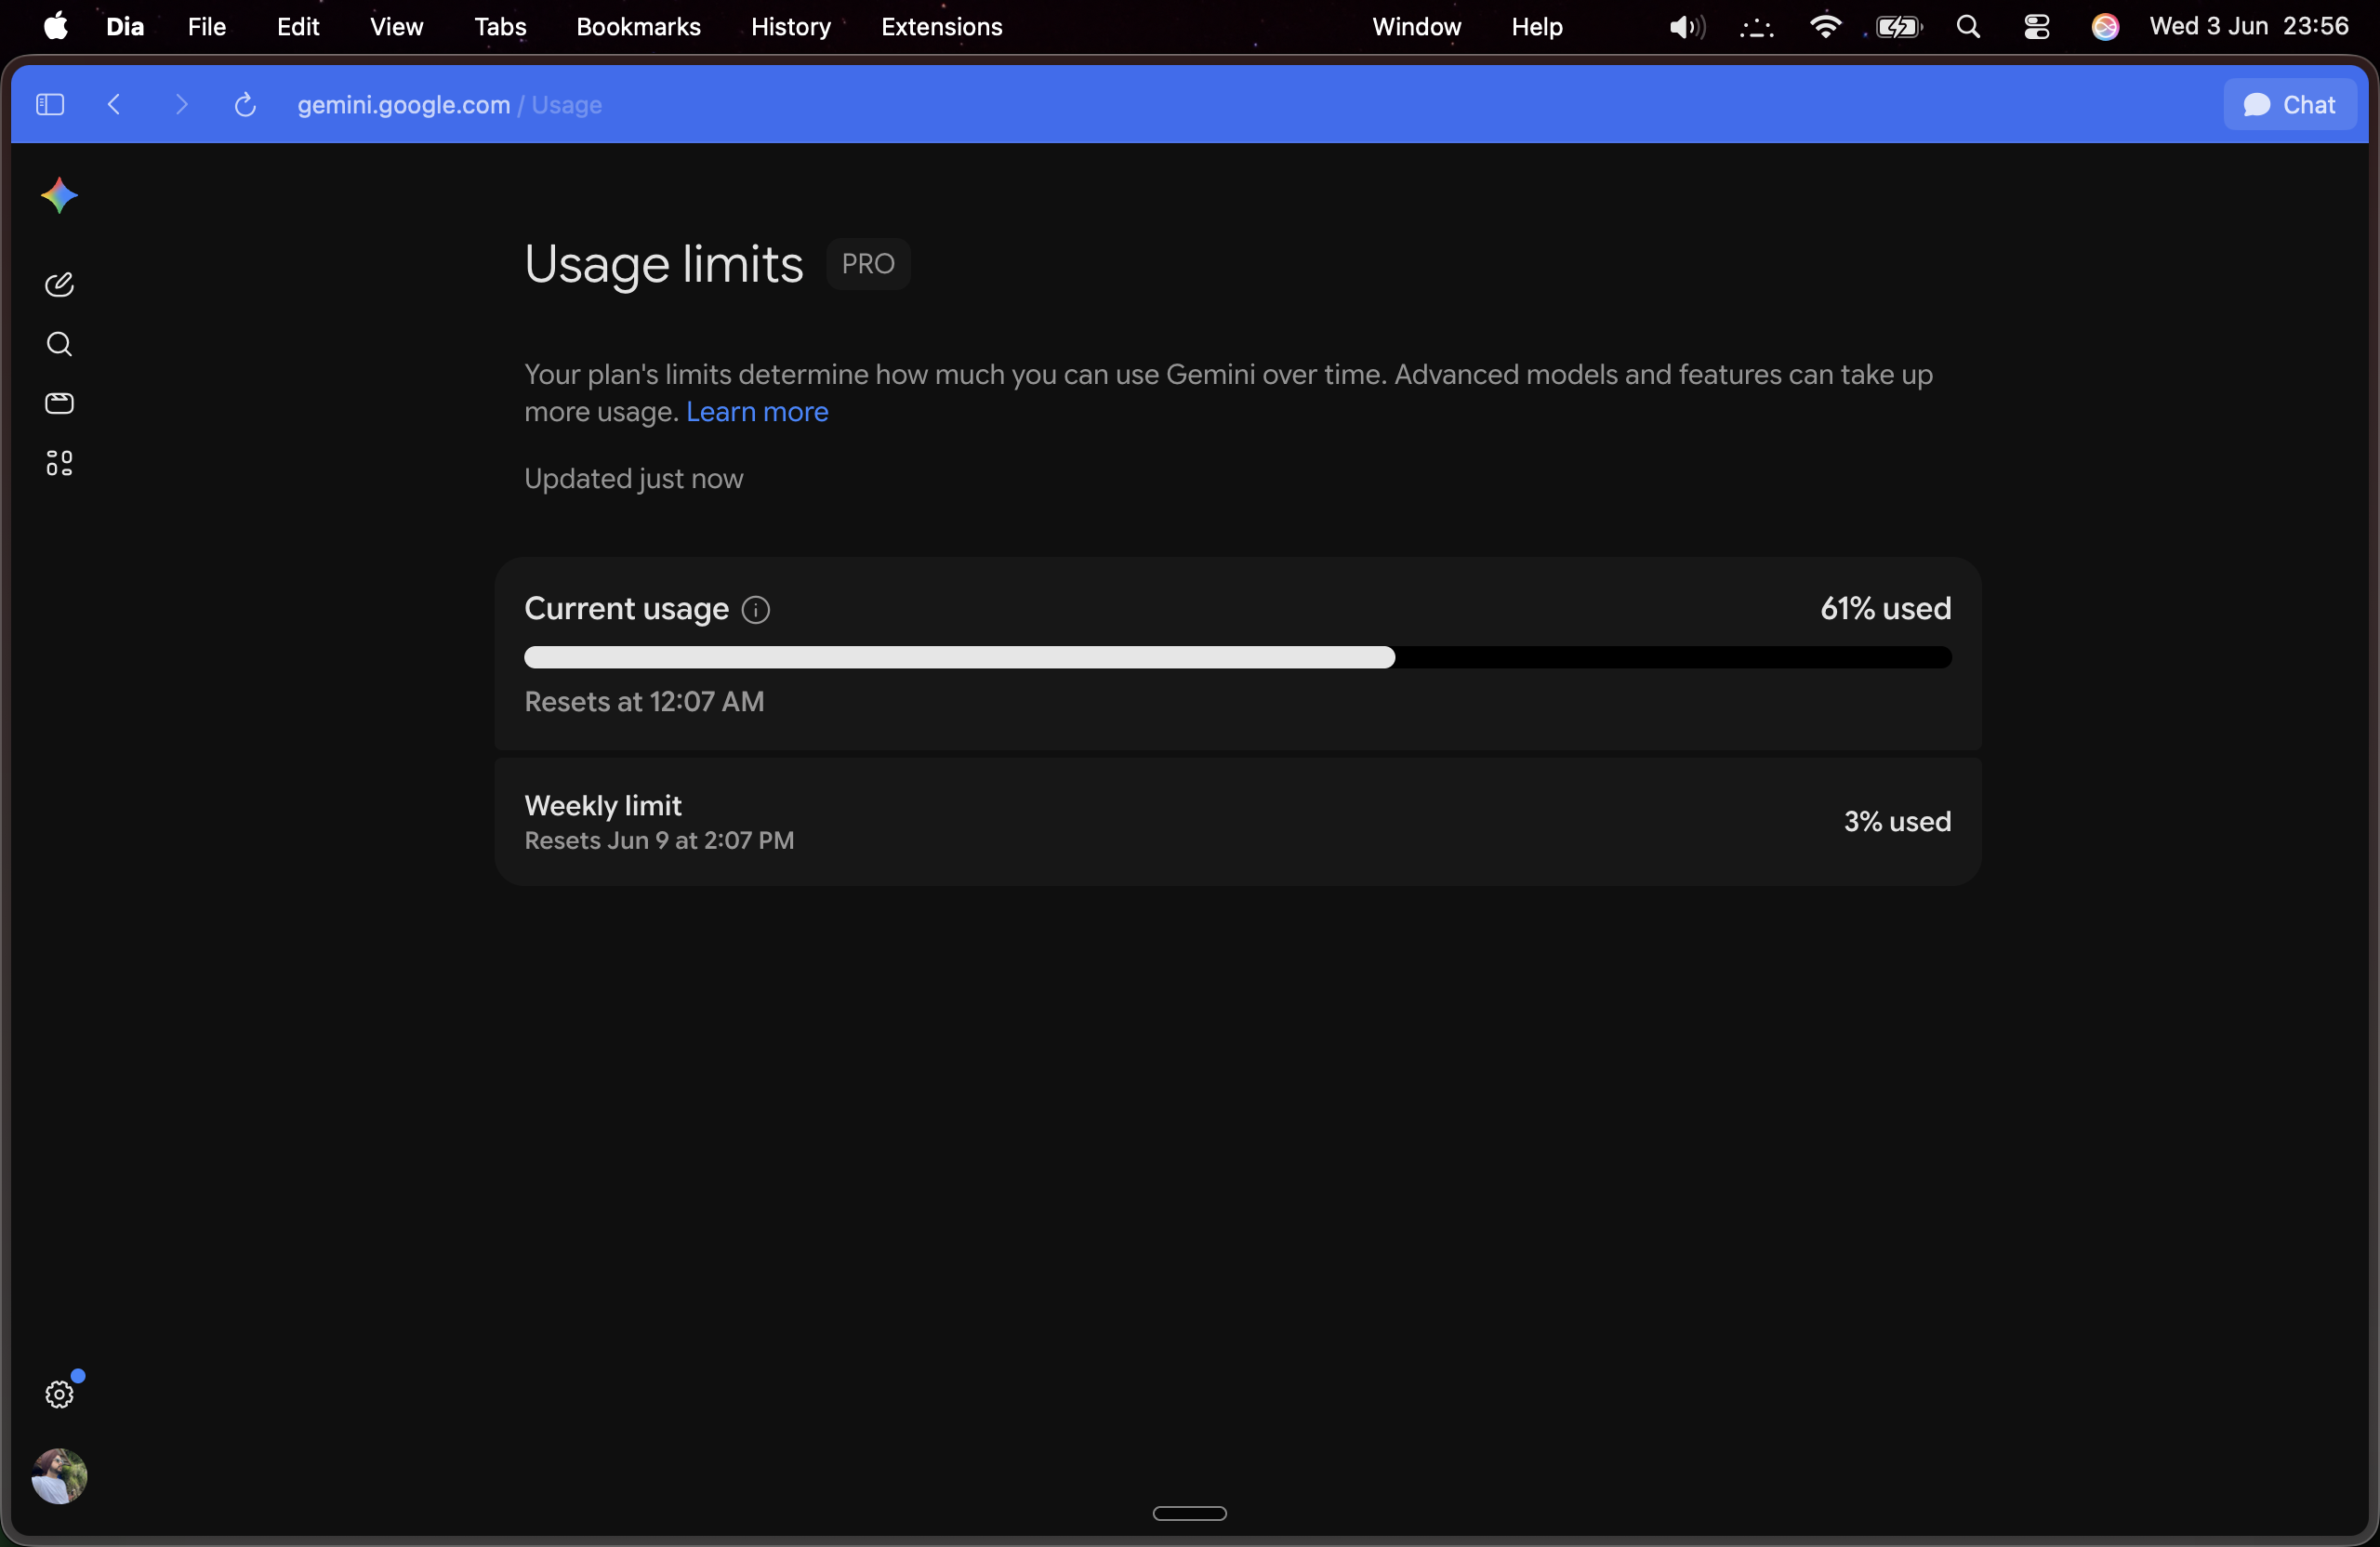Follow the Learn more link
Viewport: 2380px width, 1547px height.
point(757,411)
